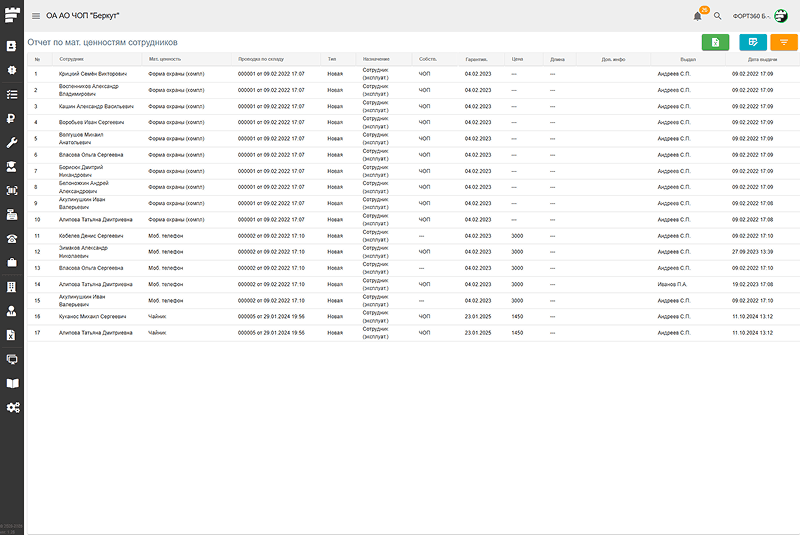Screen dimensions: 800x535
Task: Sort table by Дата выдачи column header
Action: point(762,59)
